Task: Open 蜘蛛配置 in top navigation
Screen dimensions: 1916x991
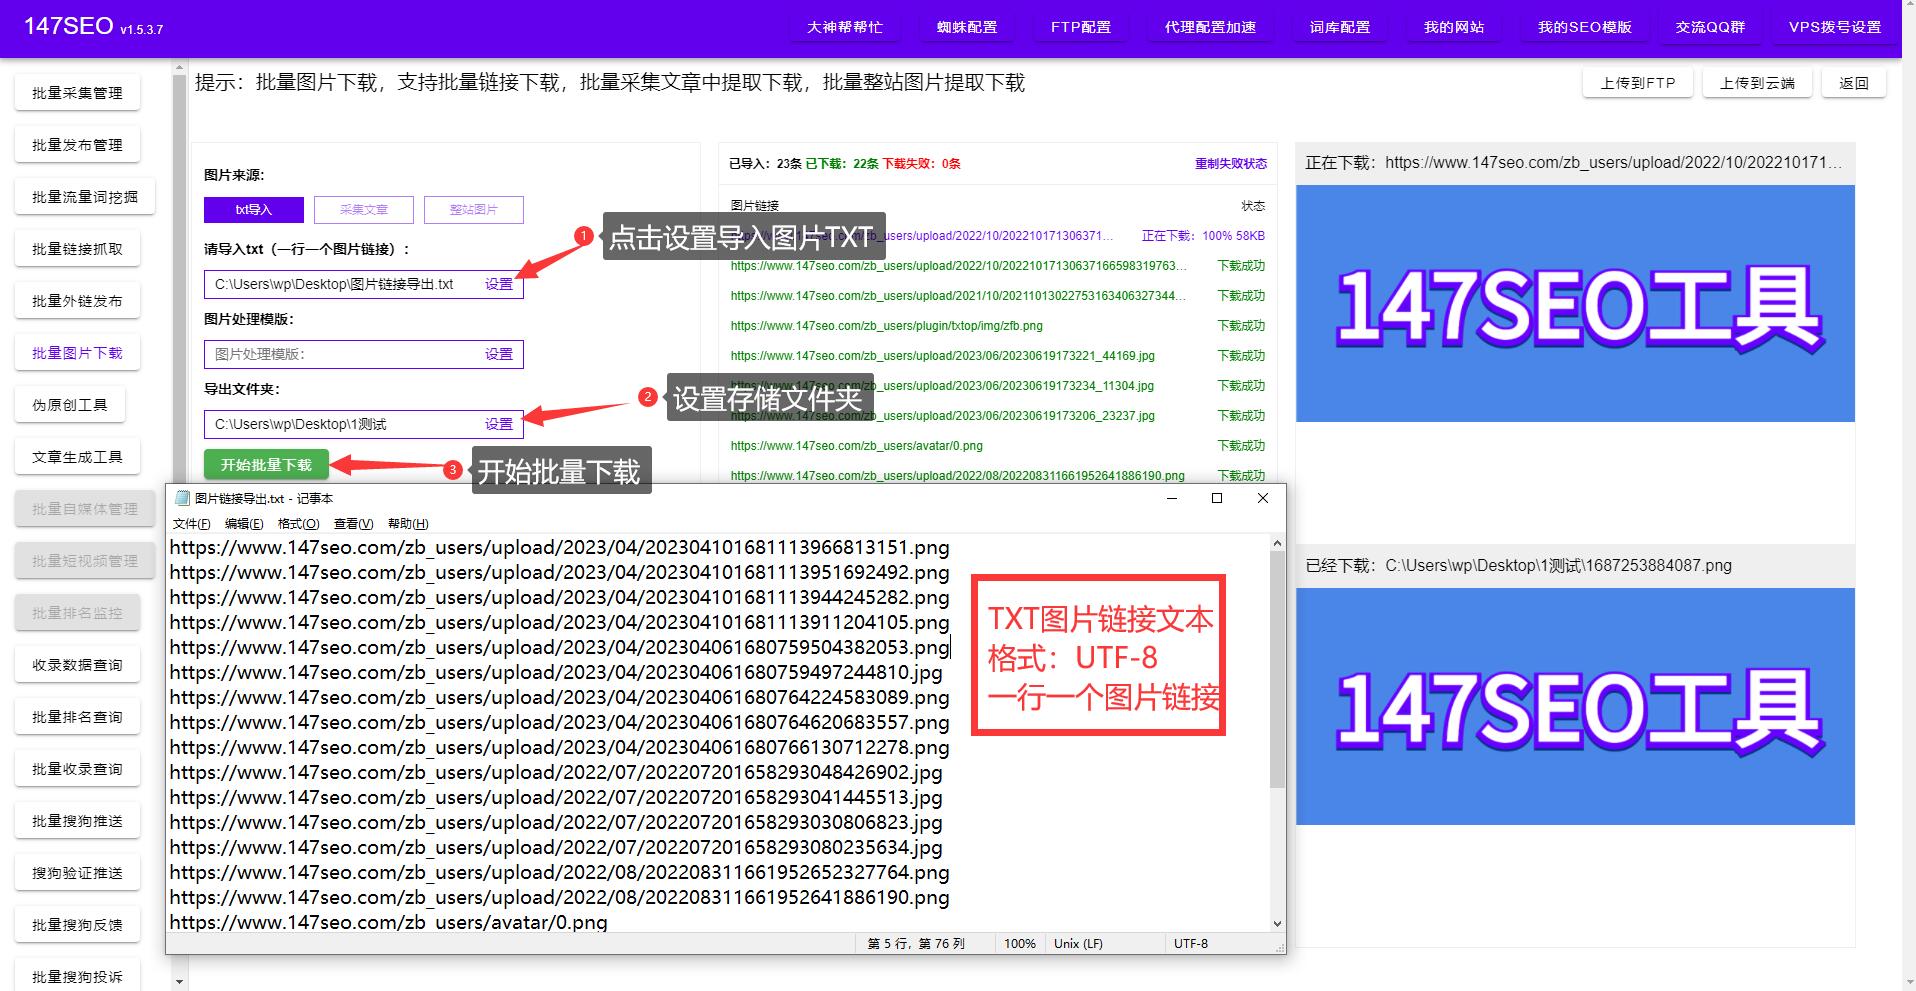Action: coord(967,28)
